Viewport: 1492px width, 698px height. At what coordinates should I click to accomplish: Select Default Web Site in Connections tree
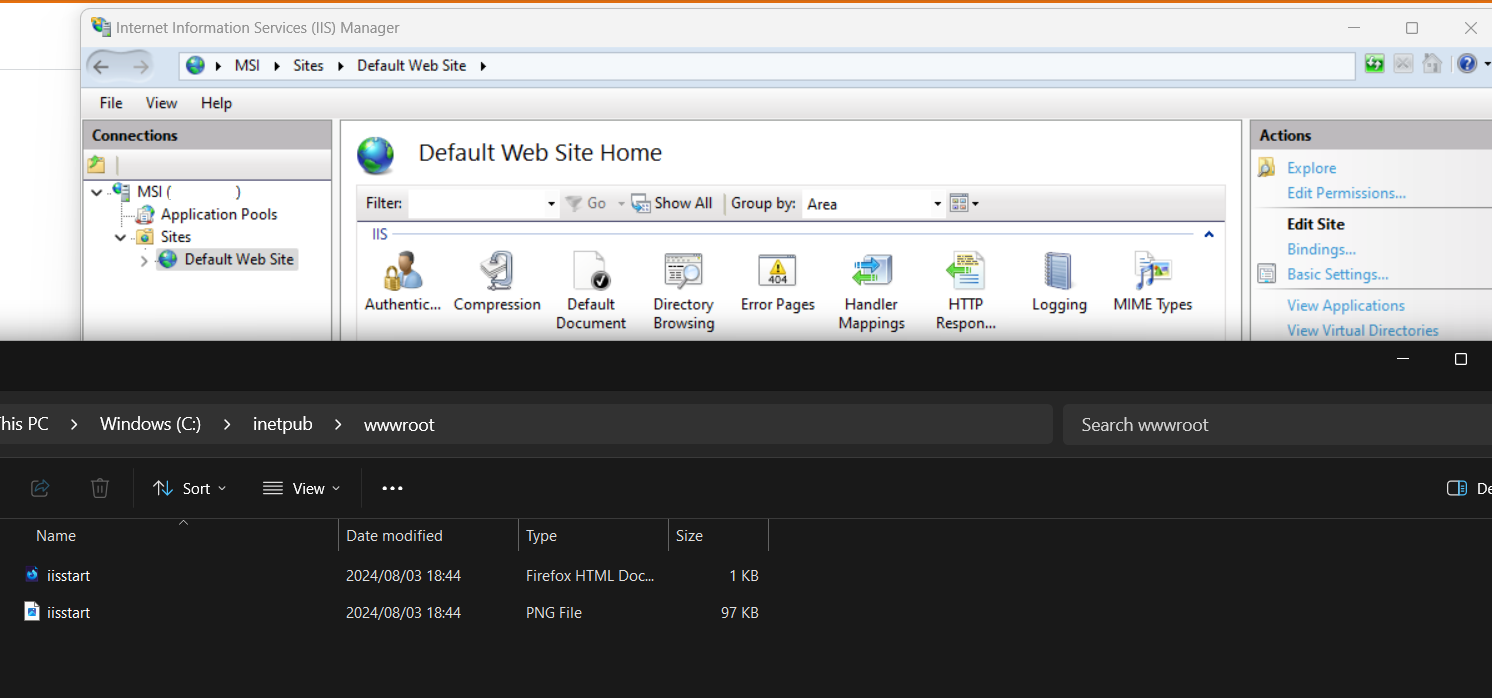[x=239, y=259]
